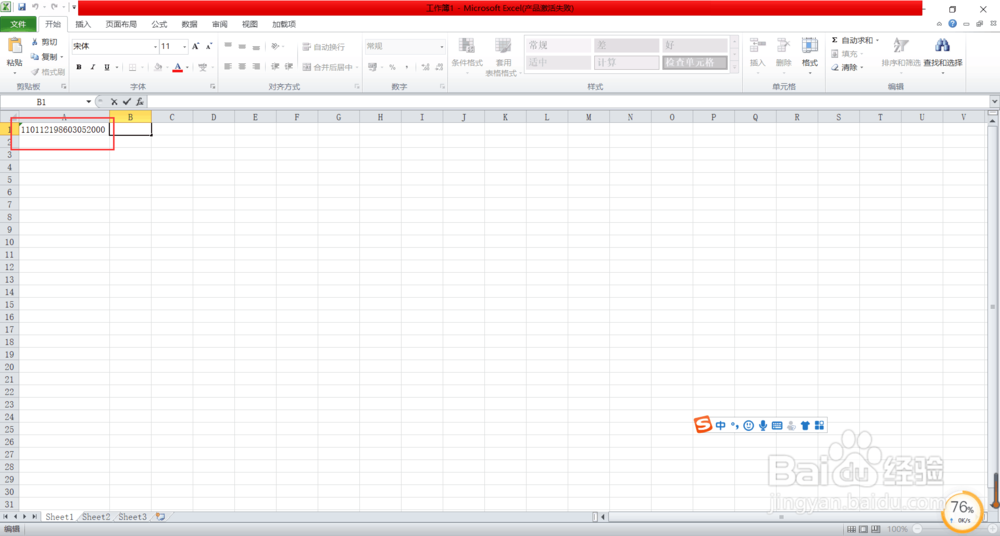
Task: Toggle center text horizontally
Action: tap(242, 66)
